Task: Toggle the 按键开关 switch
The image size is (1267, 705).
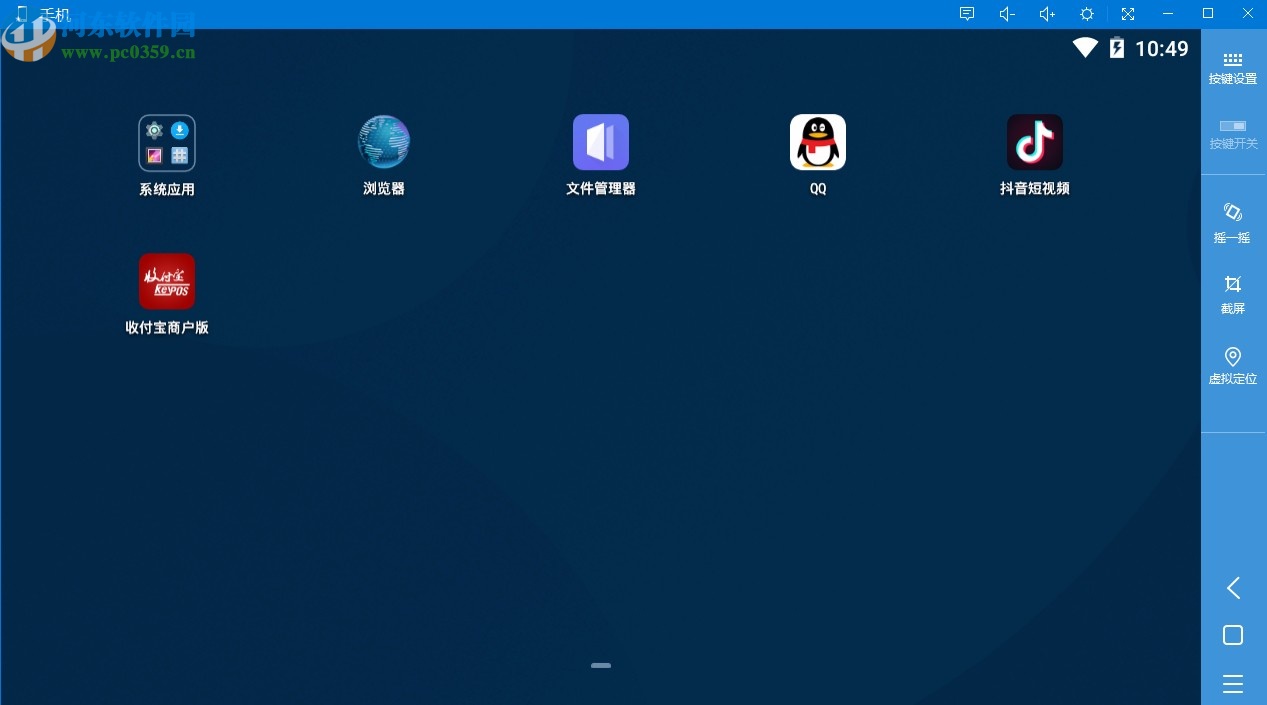Action: coord(1233,134)
